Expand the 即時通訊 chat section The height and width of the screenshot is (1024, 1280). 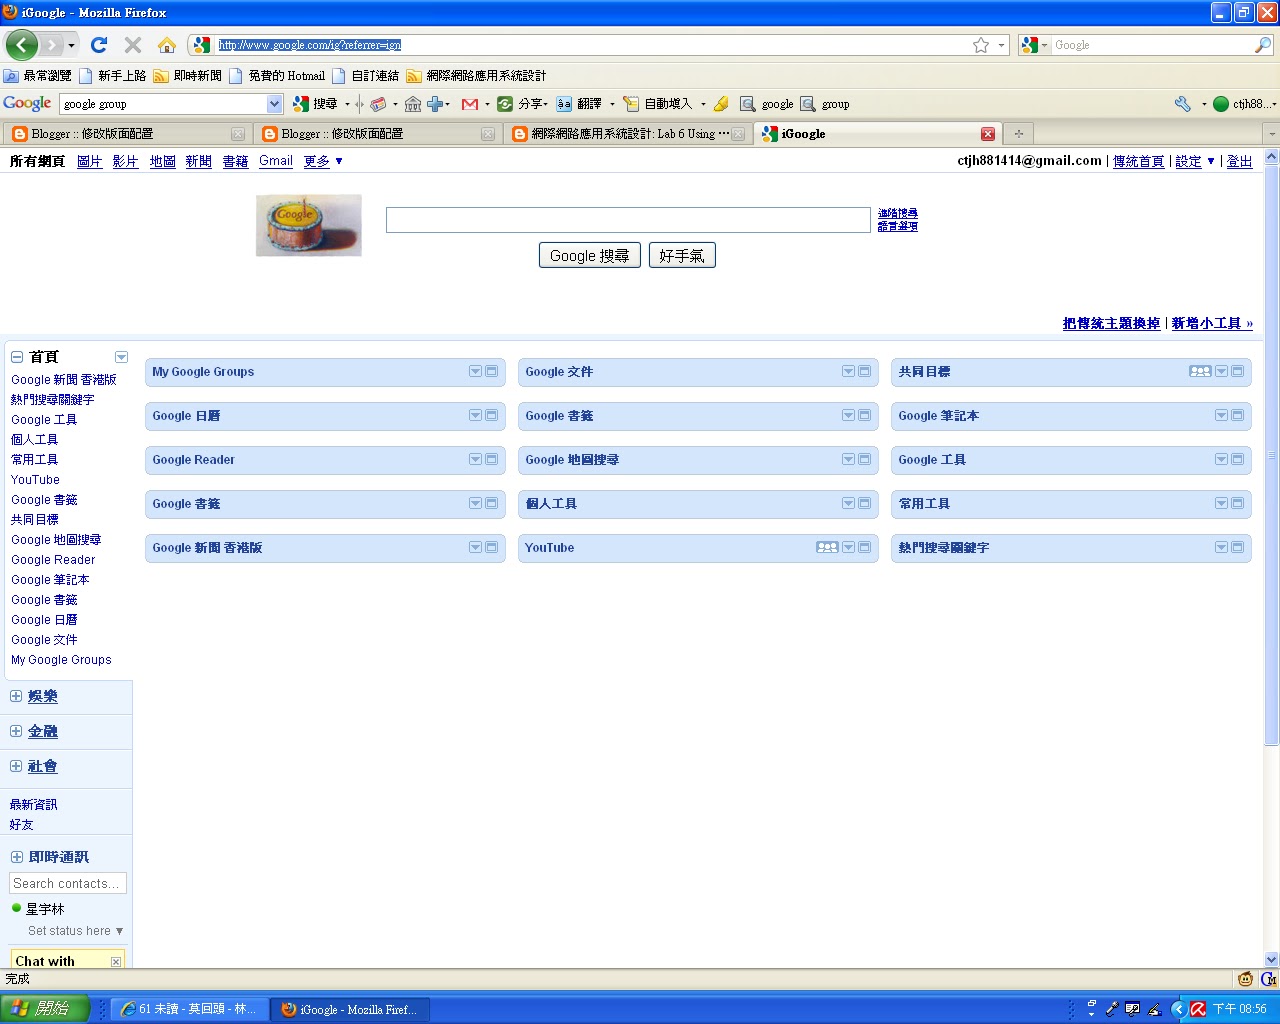pos(17,857)
